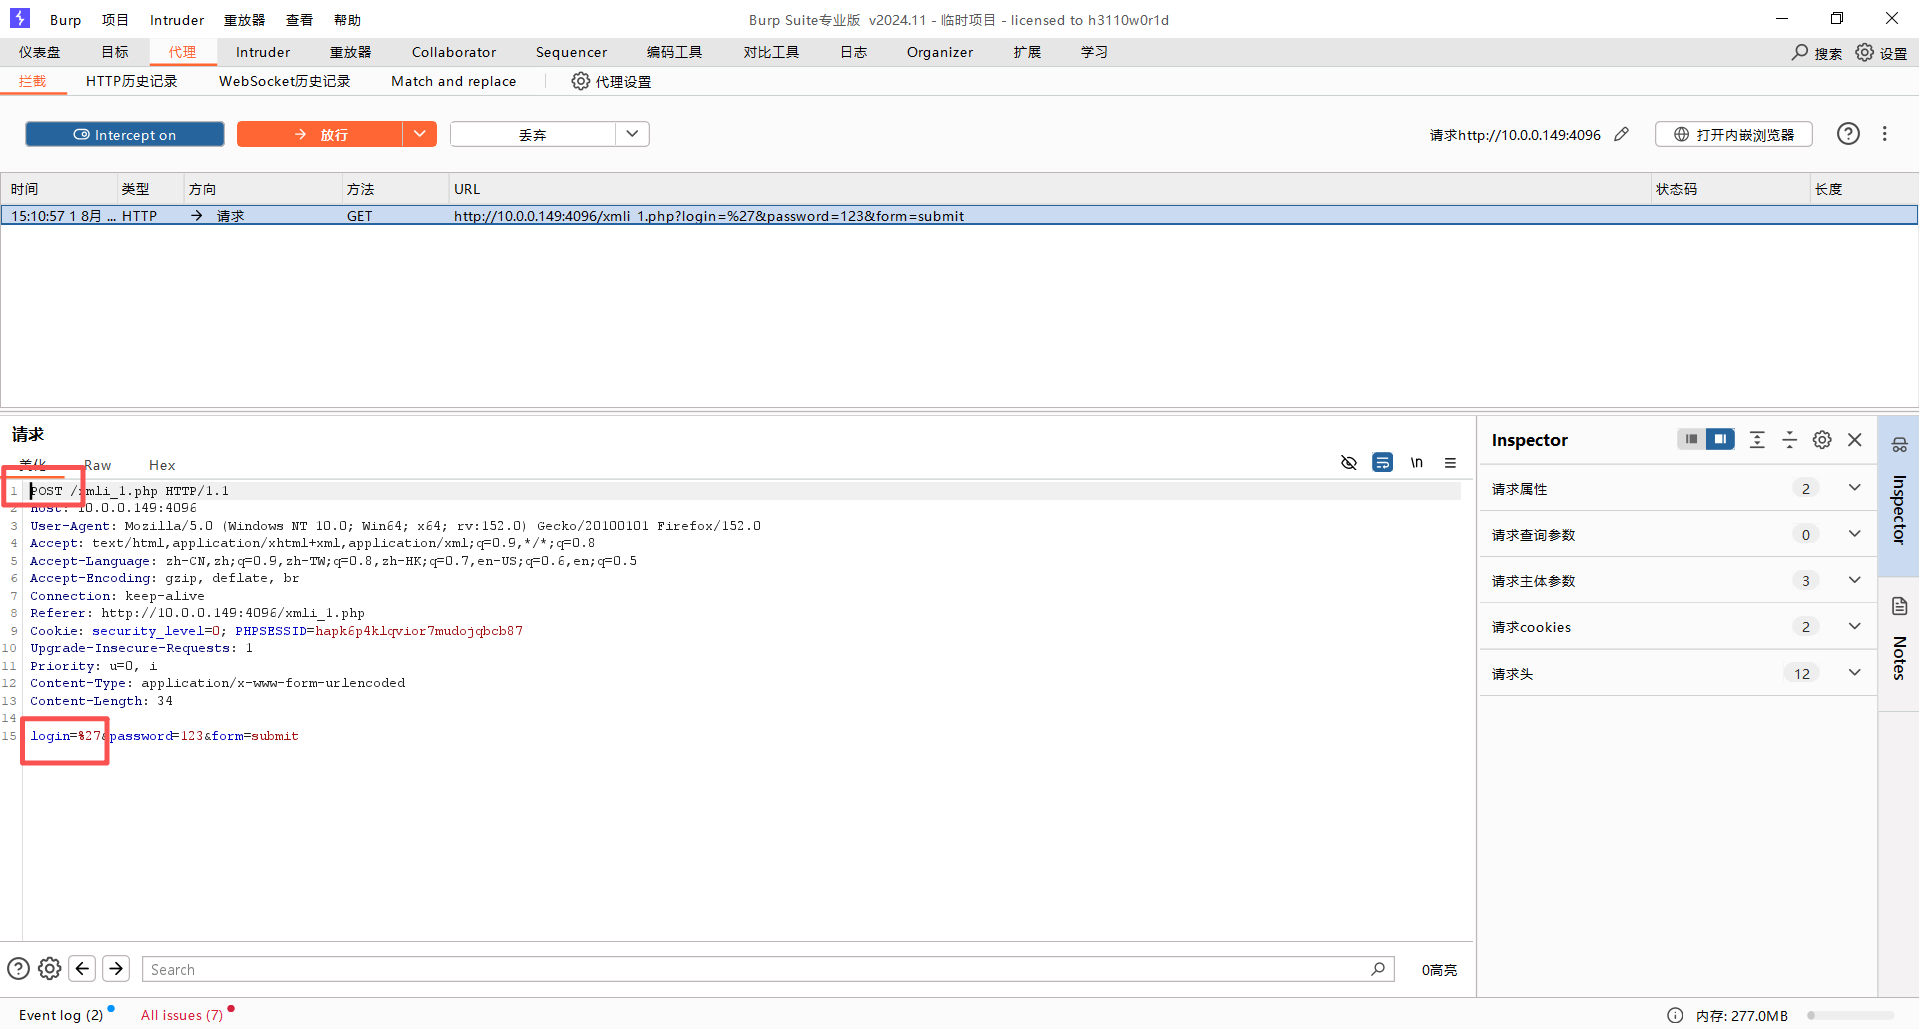Switch the Inspector to its right layout toggle
This screenshot has height=1030, width=1920.
coord(1721,439)
